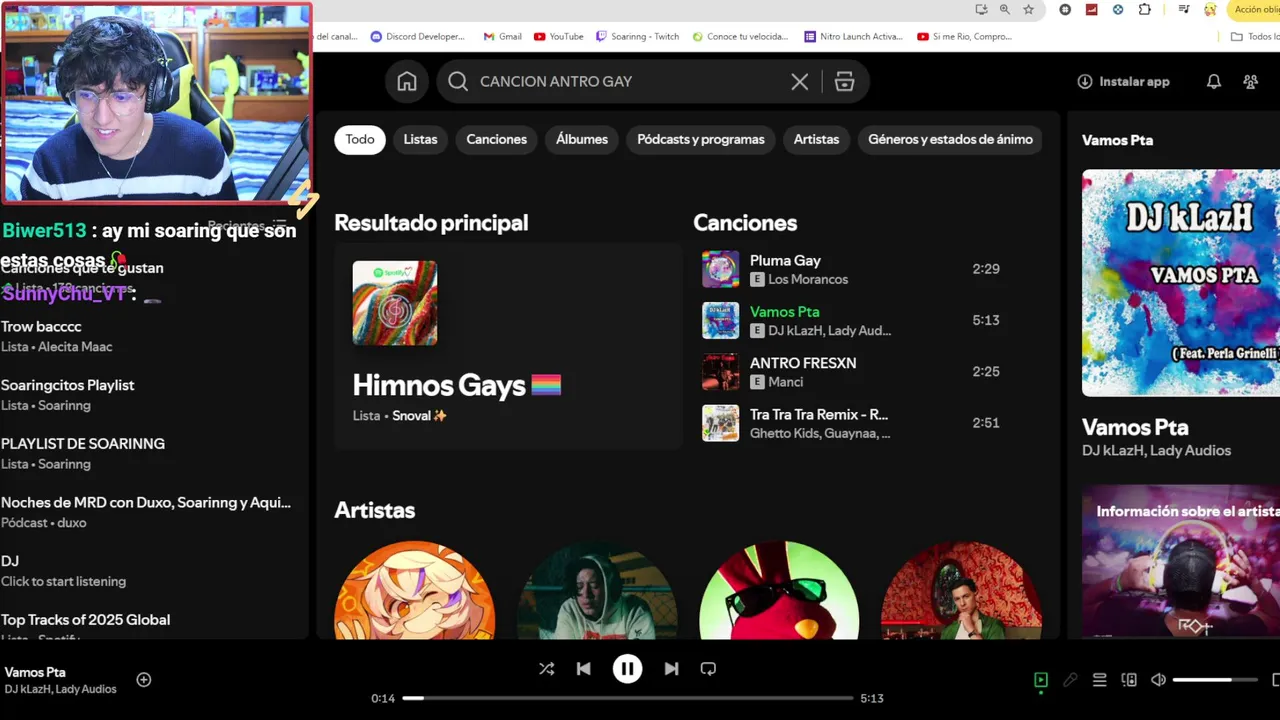Open the playback queue icon

(1100, 680)
